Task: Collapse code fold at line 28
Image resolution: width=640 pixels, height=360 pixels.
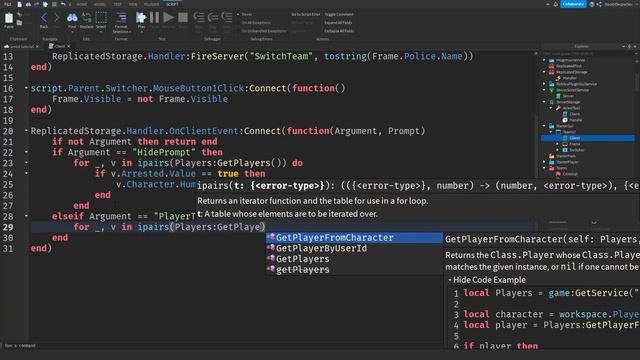Action: [x=26, y=216]
